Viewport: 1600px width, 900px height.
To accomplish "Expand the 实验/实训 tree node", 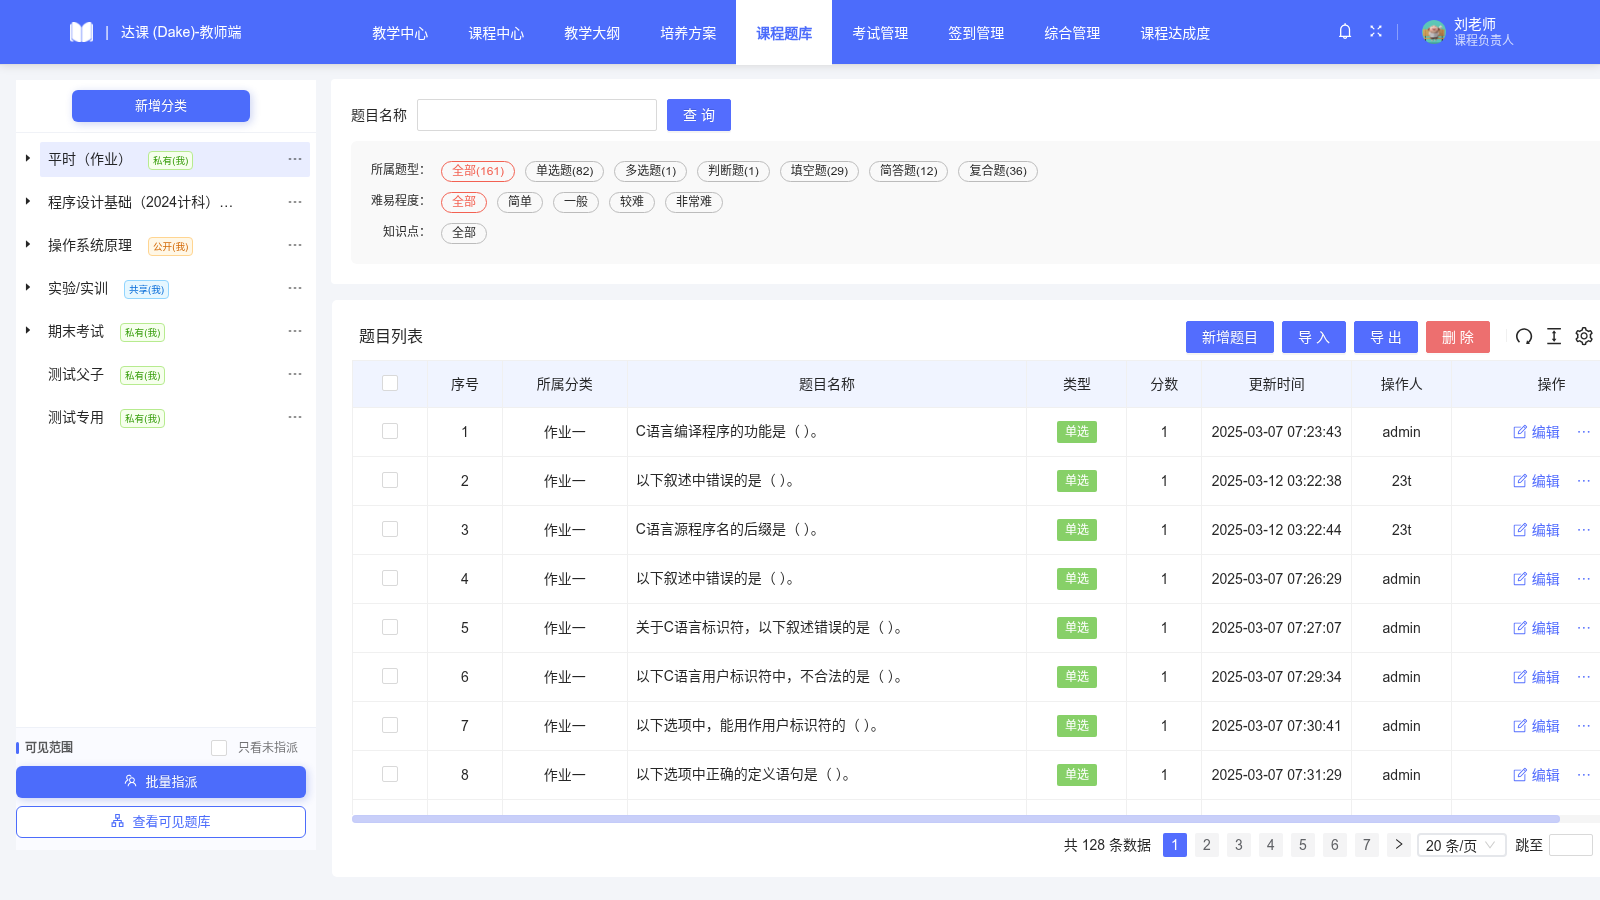I will (x=28, y=287).
